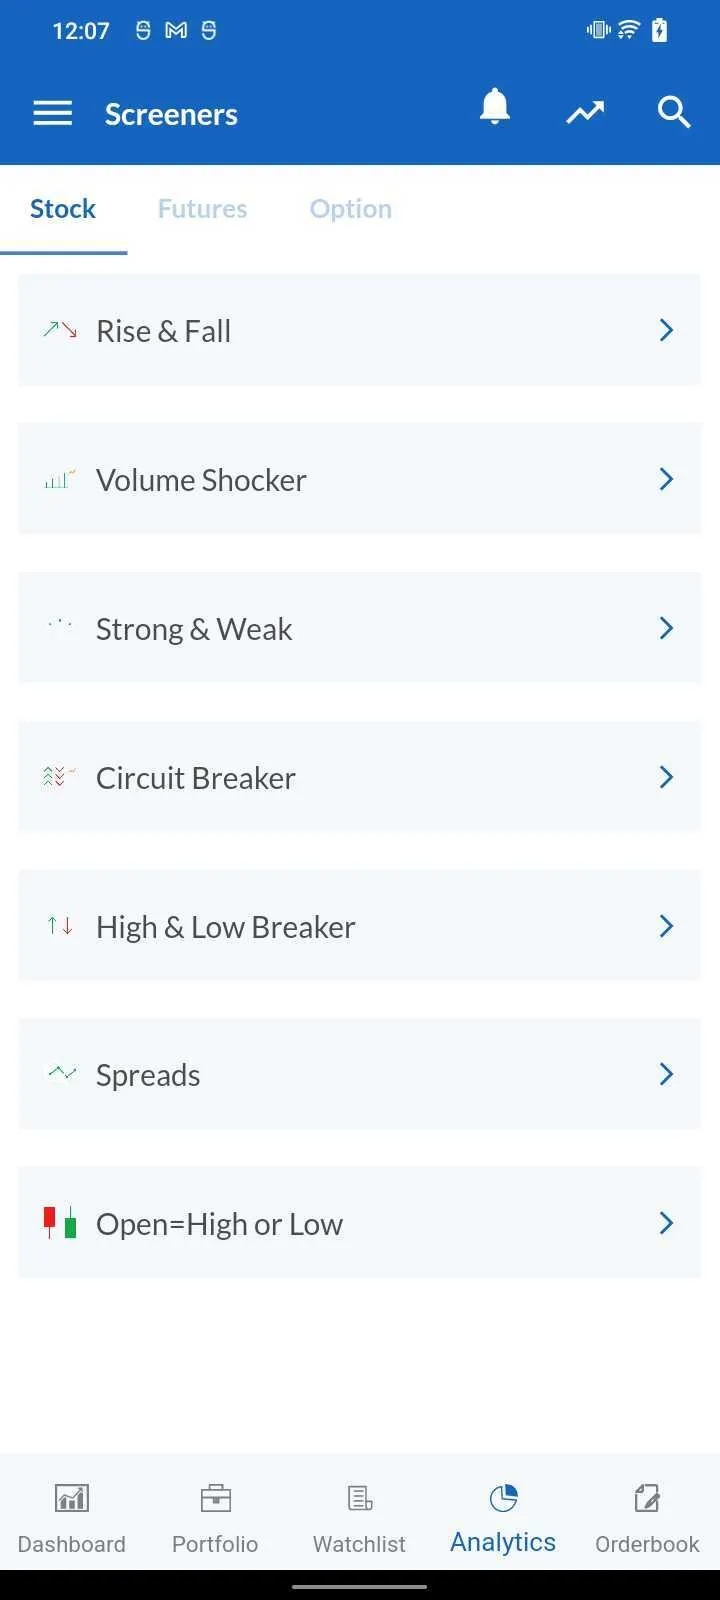Screen dimensions: 720x1600
Task: Tap the red-green candlestick icon
Action: (60, 1222)
